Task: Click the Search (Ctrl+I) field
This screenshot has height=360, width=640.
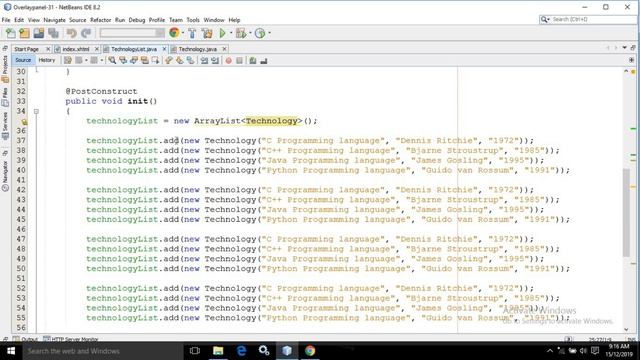Action: point(588,19)
